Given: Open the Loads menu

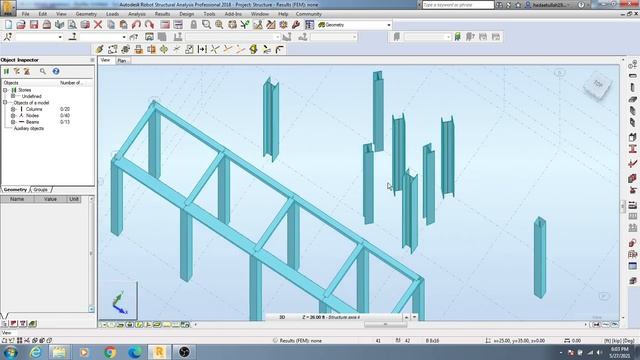Looking at the screenshot, I should click(112, 14).
